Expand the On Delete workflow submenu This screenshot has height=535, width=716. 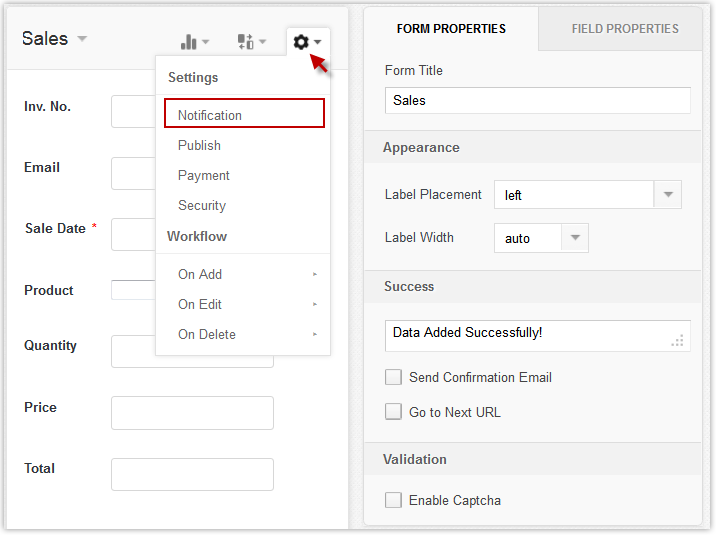pos(243,334)
